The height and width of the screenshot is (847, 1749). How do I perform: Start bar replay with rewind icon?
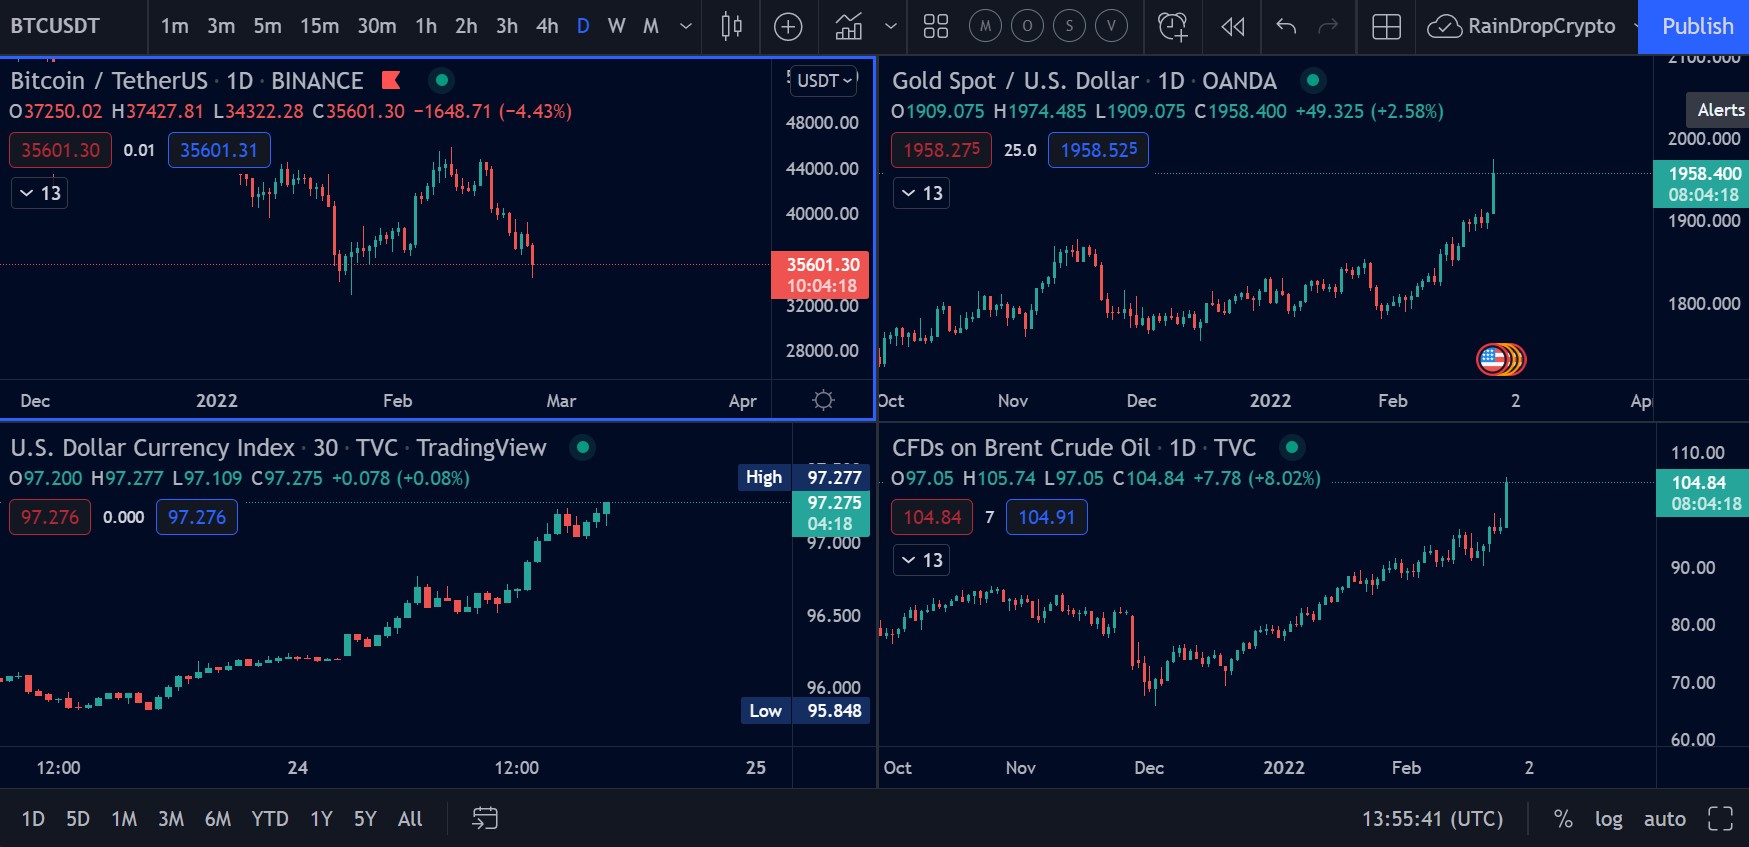pos(1233,27)
